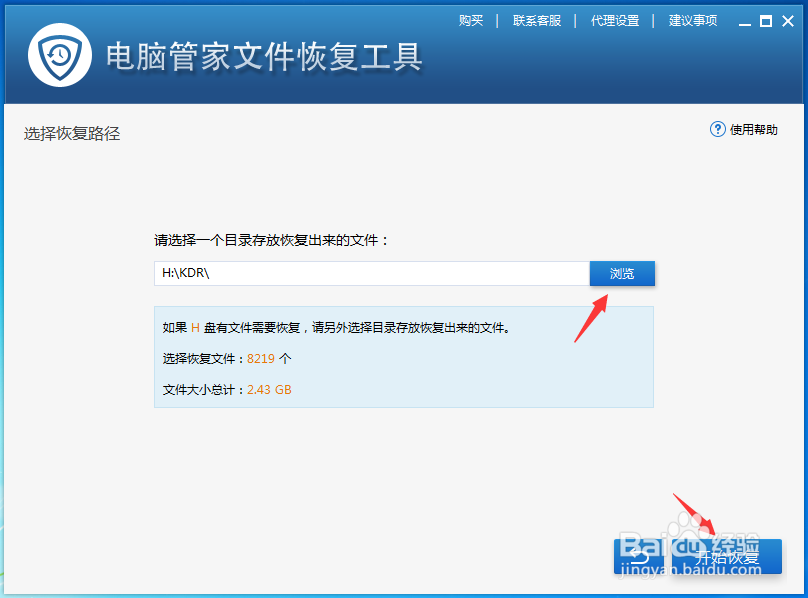Viewport: 808px width, 598px height.
Task: Click the H 盘 warning note text
Action: 336,327
